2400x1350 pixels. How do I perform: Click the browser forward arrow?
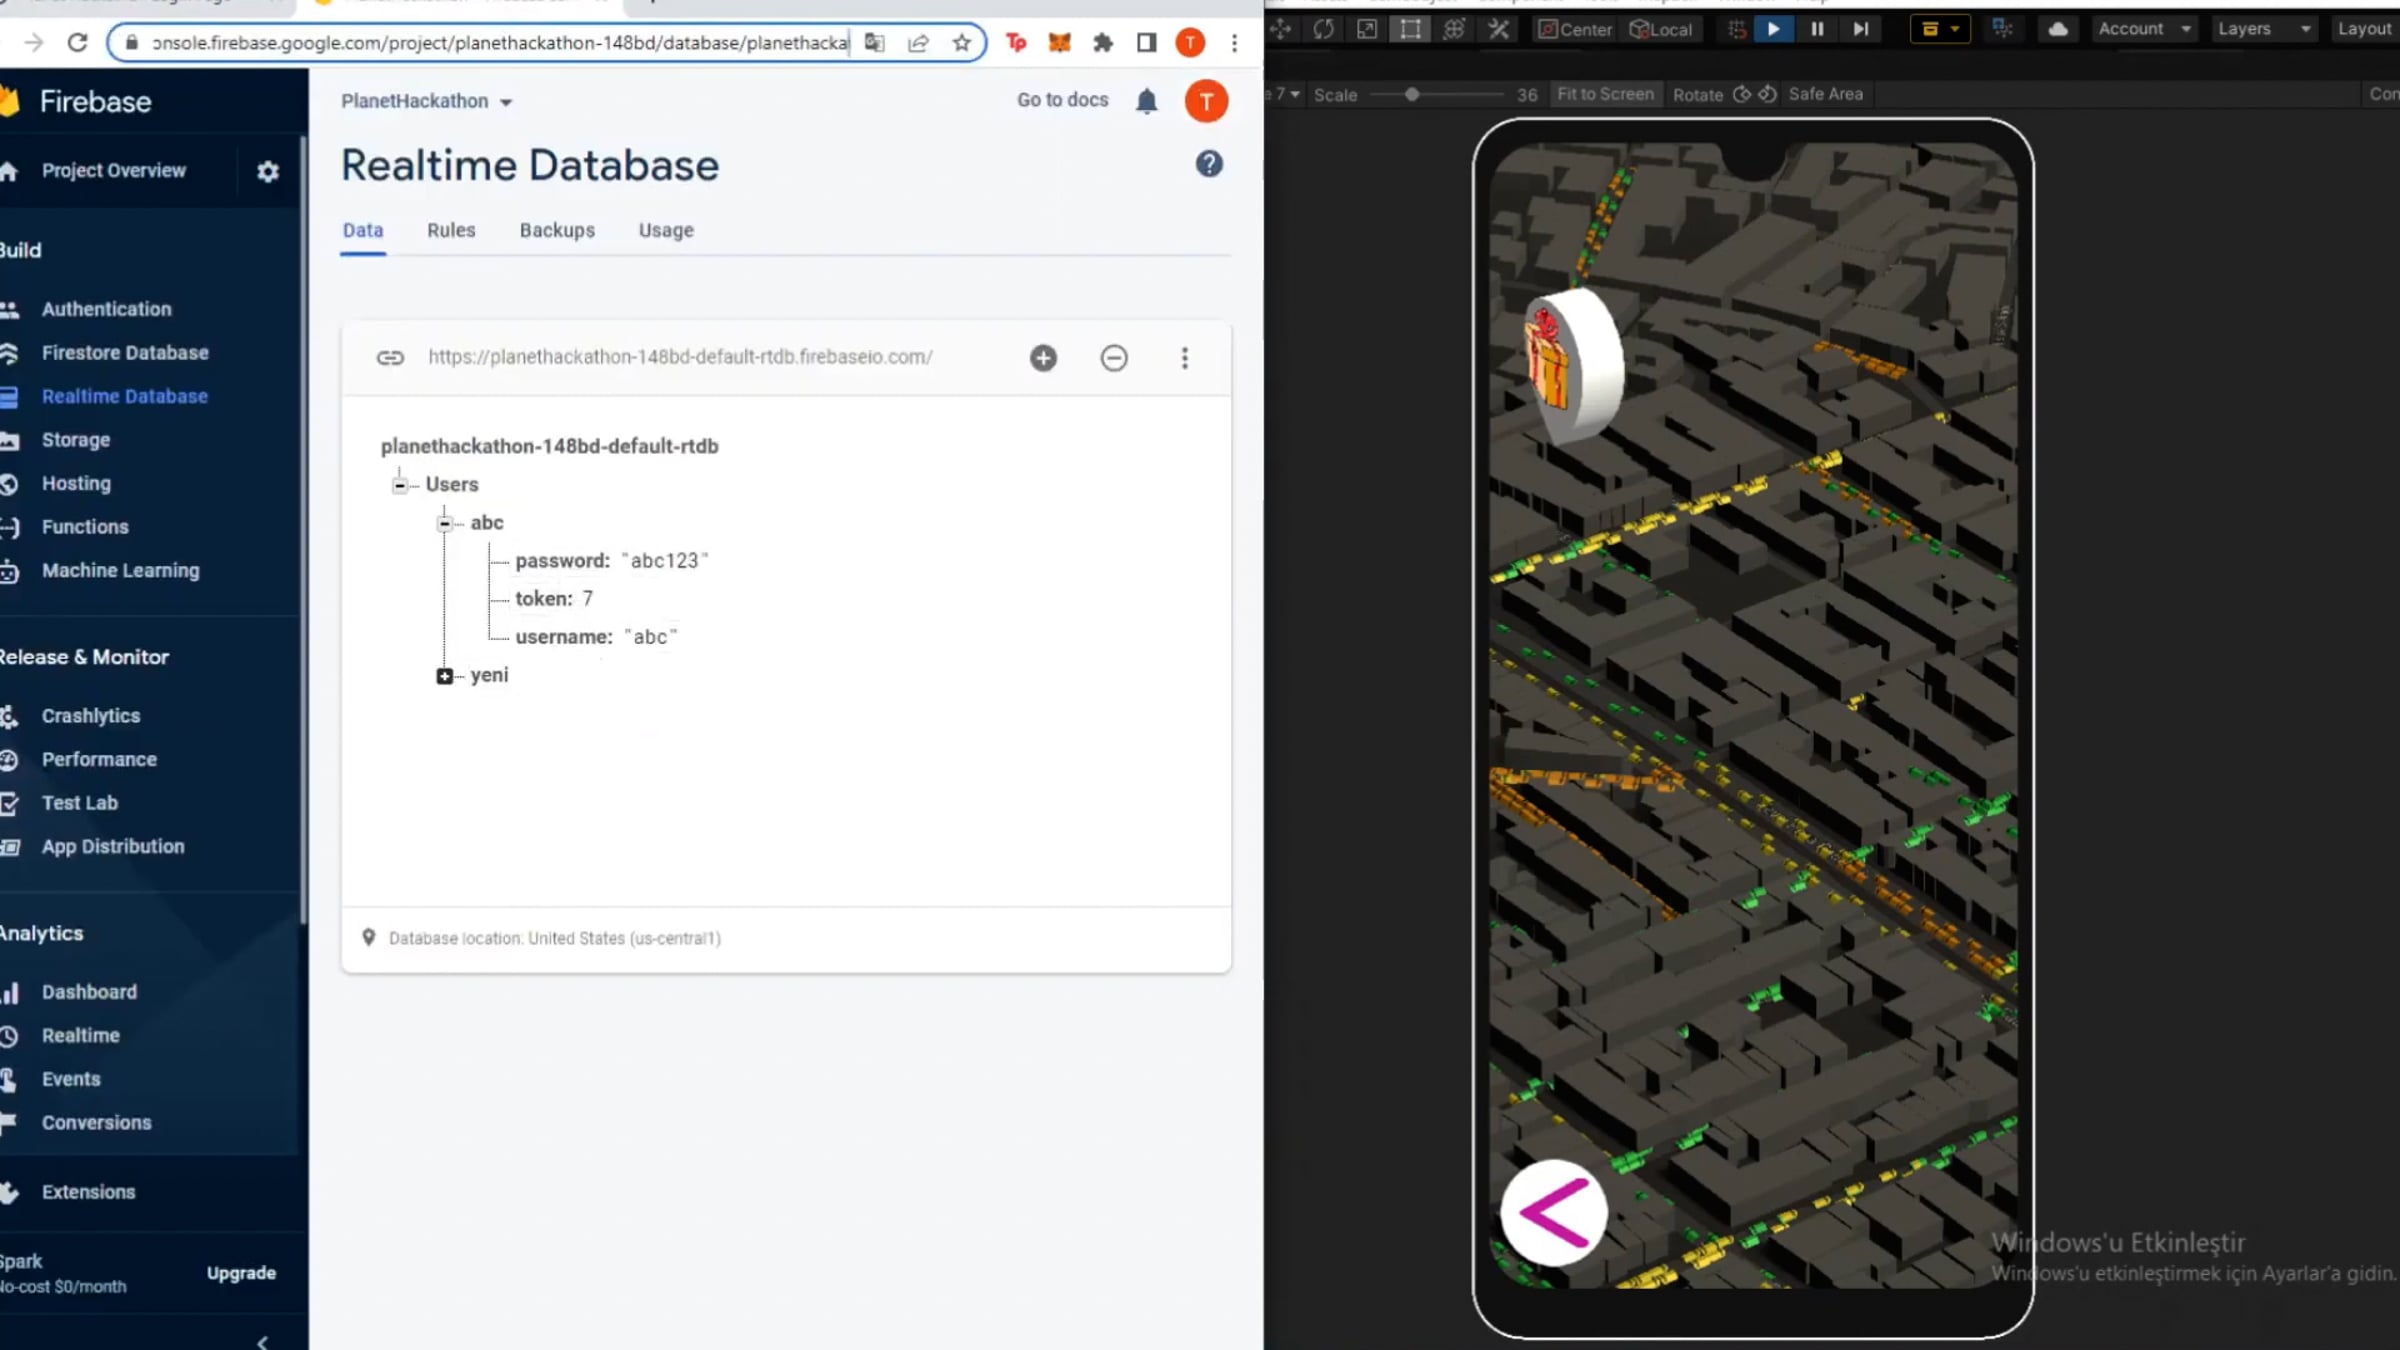[33, 43]
